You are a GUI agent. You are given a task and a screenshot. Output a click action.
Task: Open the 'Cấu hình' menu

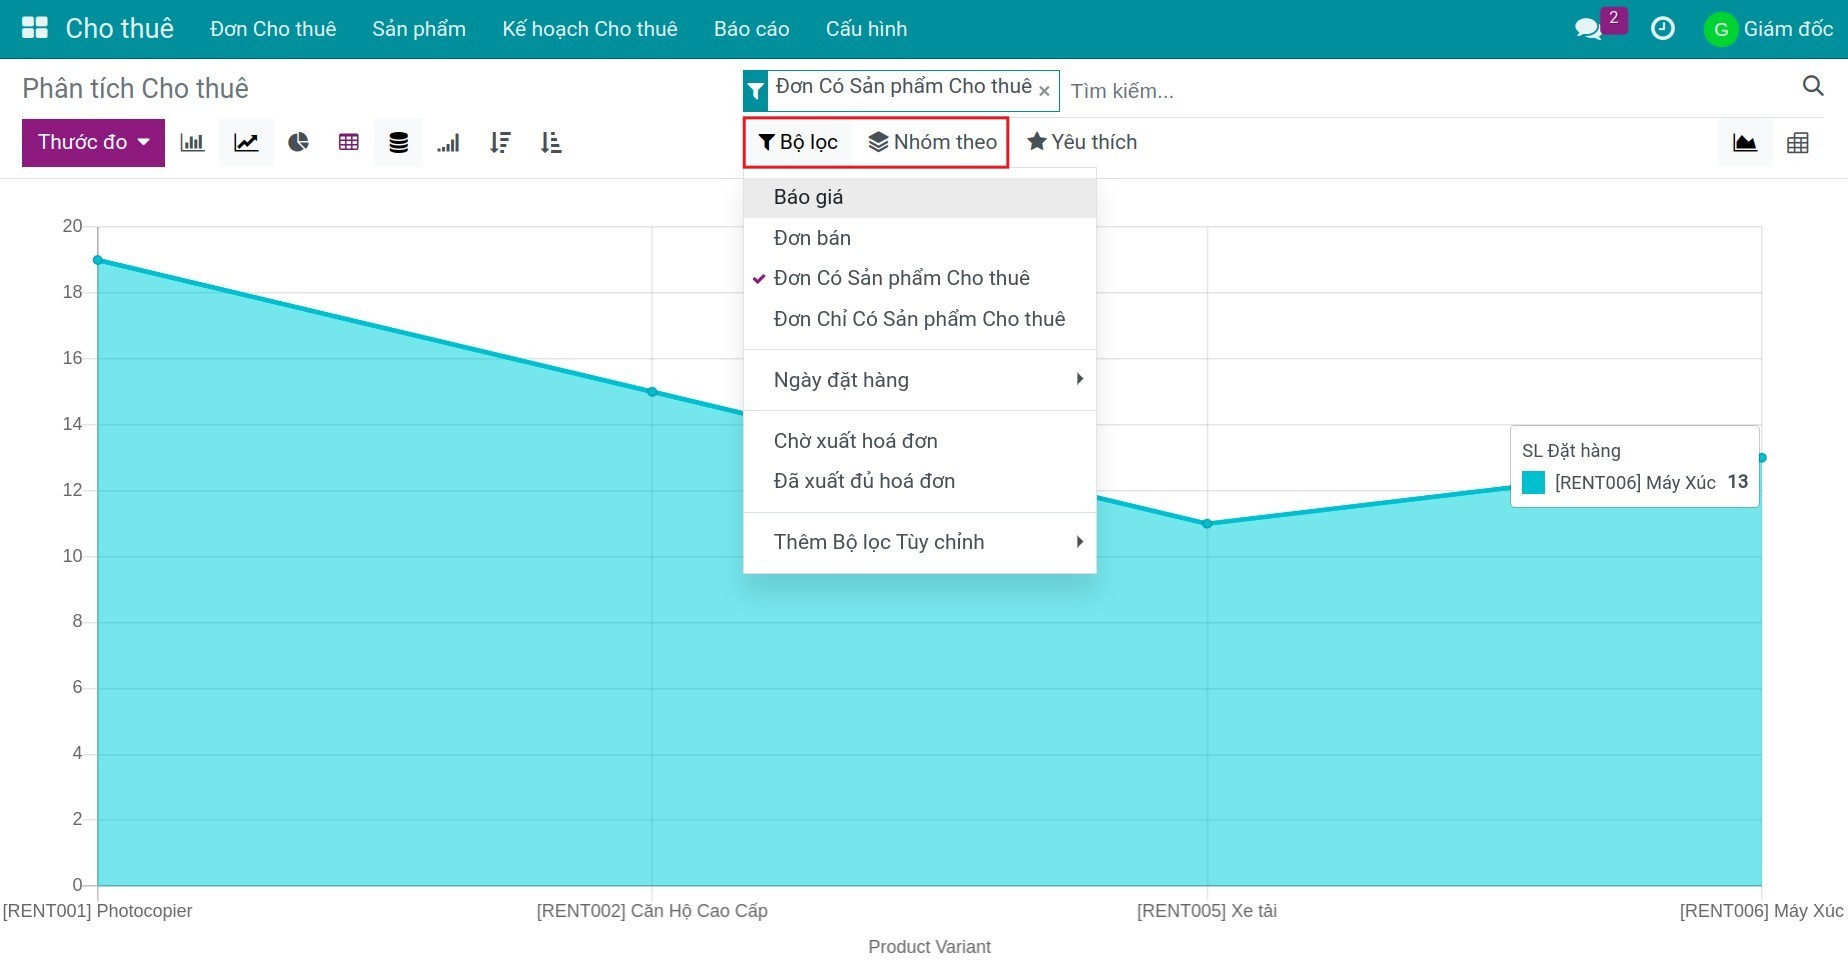(x=867, y=29)
